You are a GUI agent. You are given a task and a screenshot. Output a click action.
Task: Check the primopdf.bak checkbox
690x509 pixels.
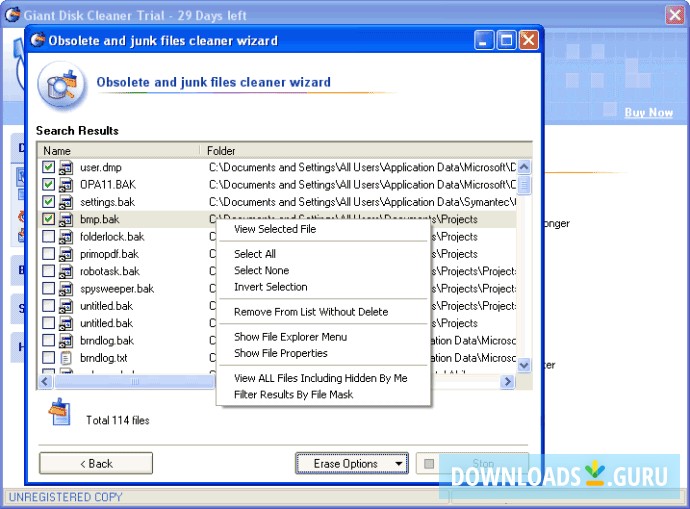48,254
